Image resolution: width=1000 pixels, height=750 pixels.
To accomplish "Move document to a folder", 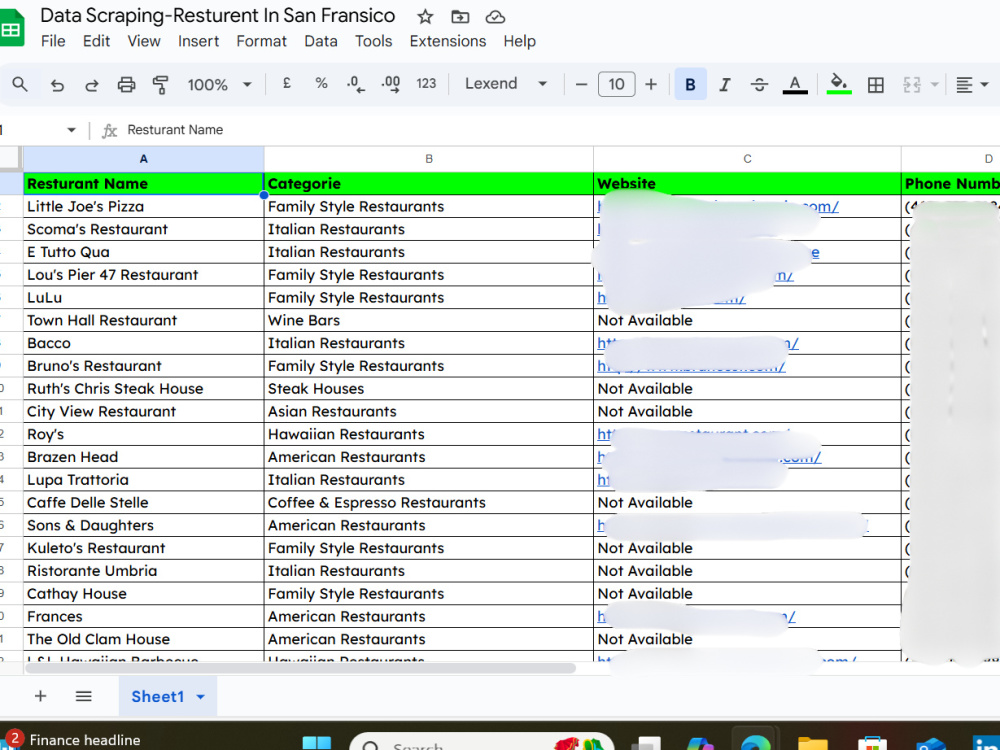I will coord(460,17).
